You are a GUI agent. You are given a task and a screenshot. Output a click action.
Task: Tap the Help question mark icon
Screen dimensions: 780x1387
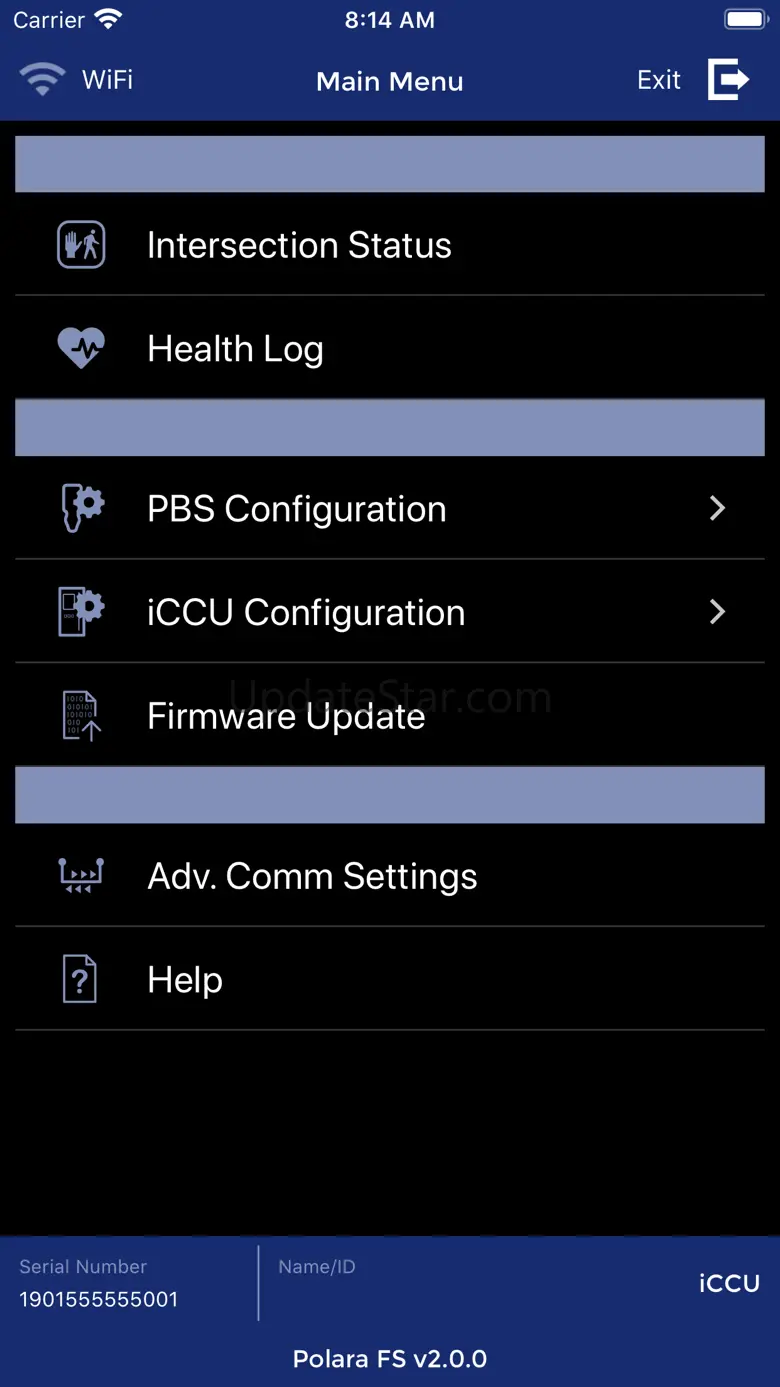click(81, 979)
